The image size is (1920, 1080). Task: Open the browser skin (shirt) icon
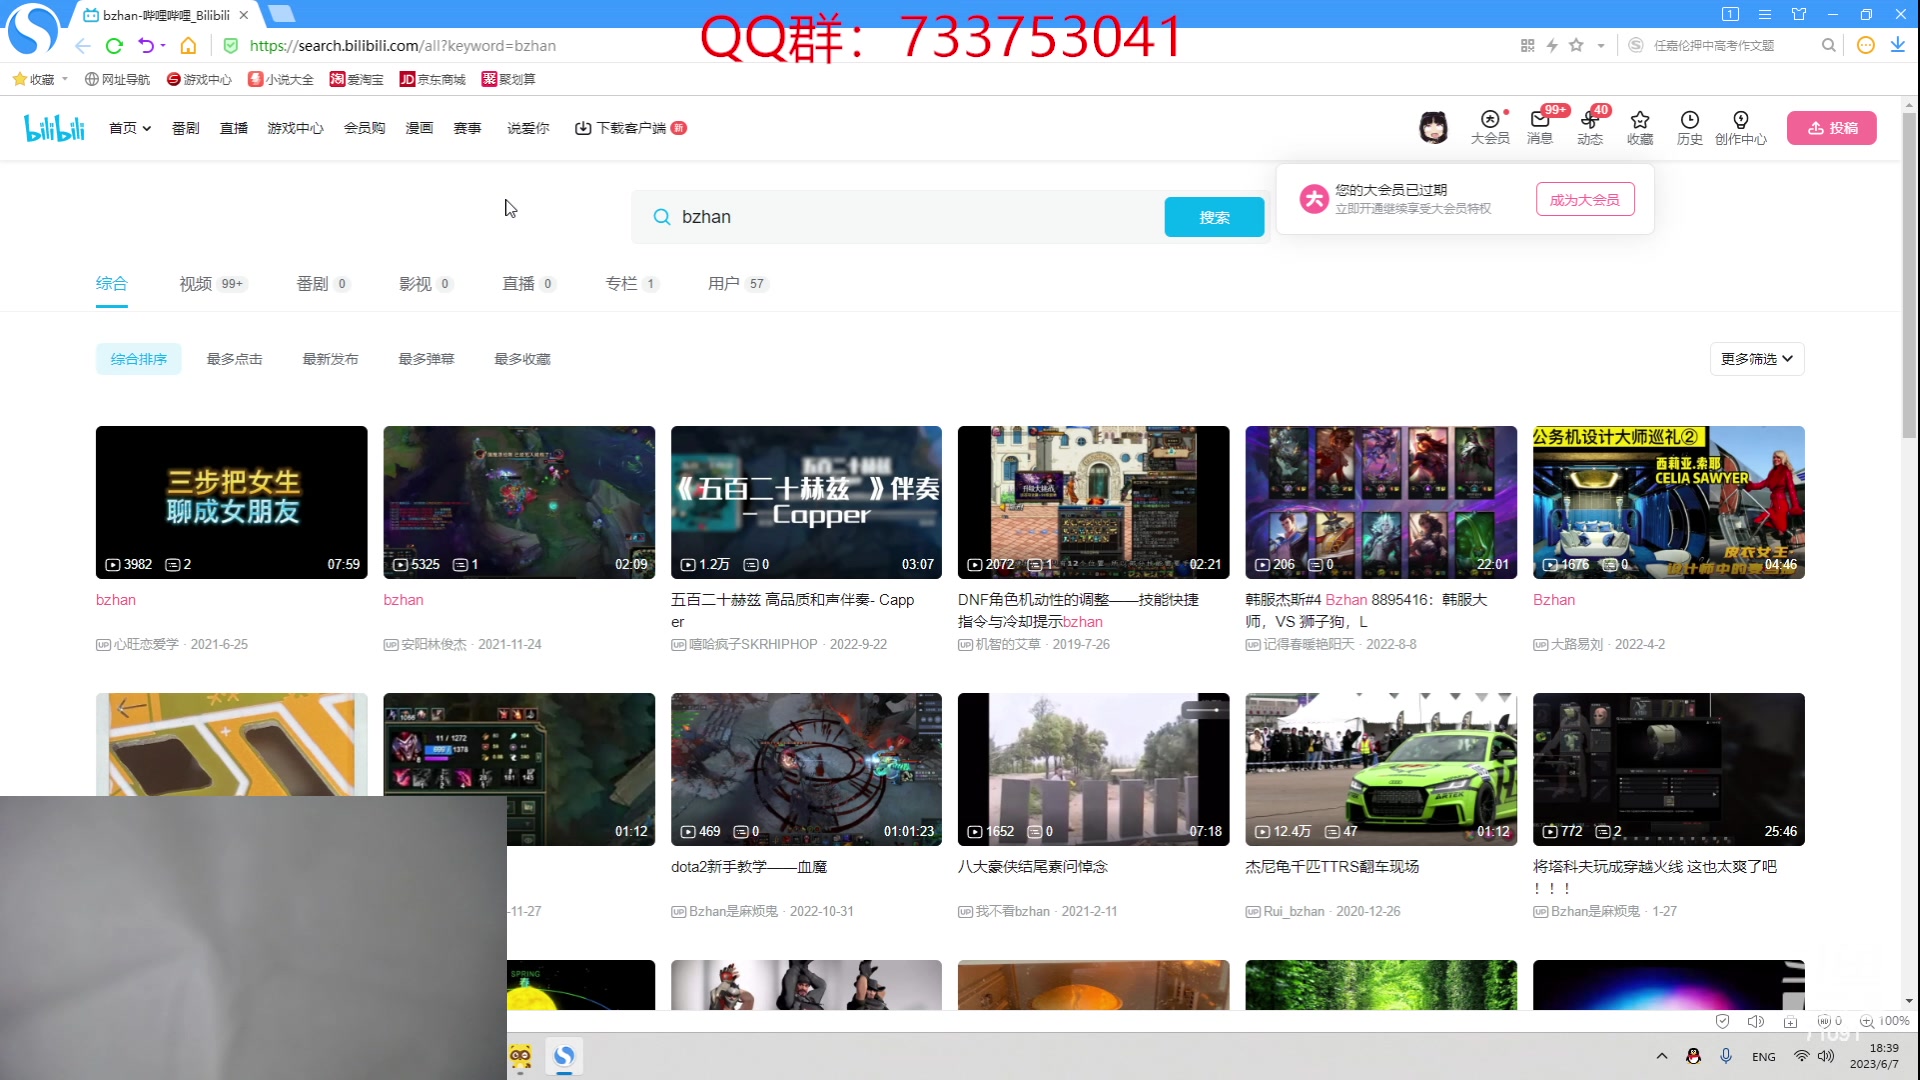point(1799,14)
